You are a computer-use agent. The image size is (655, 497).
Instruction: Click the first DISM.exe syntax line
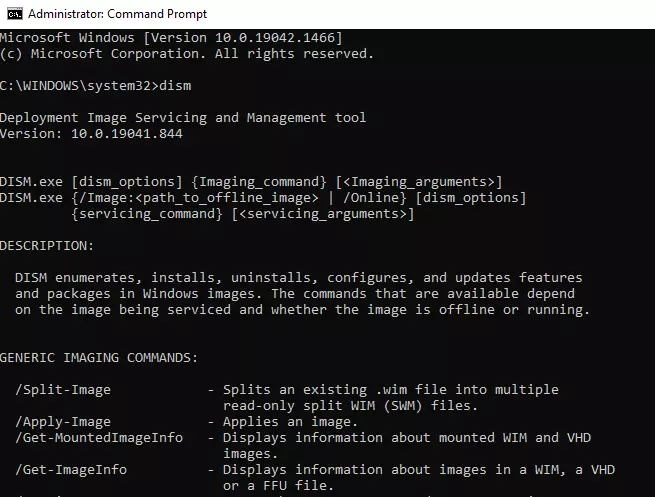251,182
